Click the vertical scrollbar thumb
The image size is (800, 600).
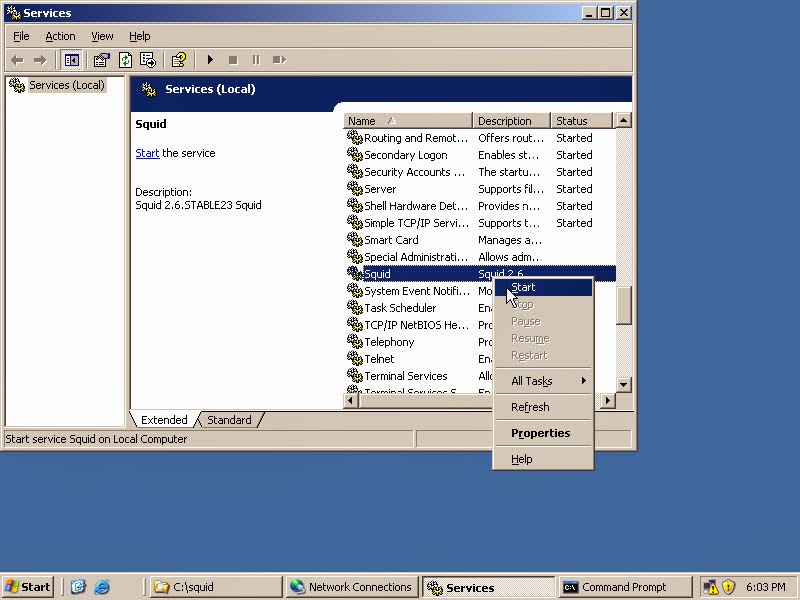click(623, 306)
